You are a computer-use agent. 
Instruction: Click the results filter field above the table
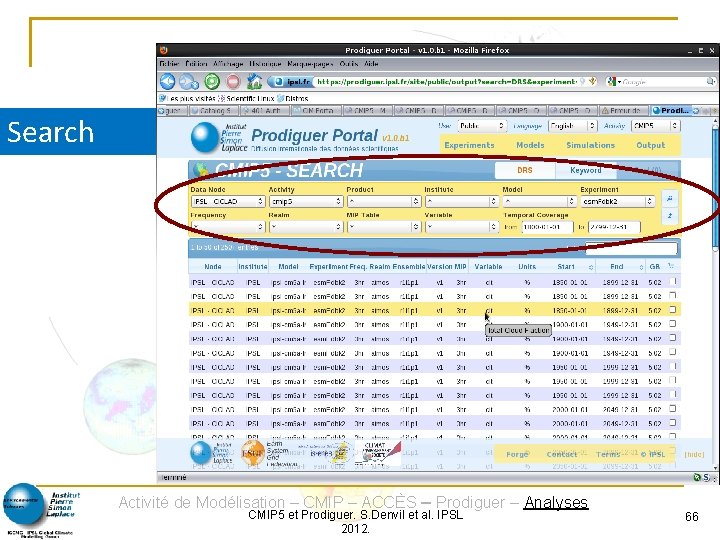[x=631, y=248]
